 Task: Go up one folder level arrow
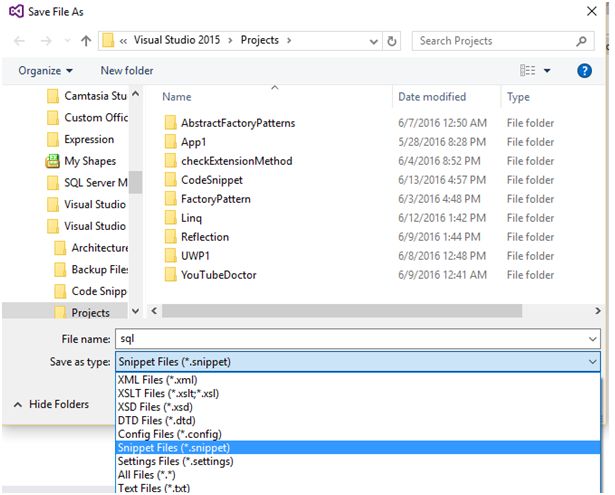click(86, 41)
